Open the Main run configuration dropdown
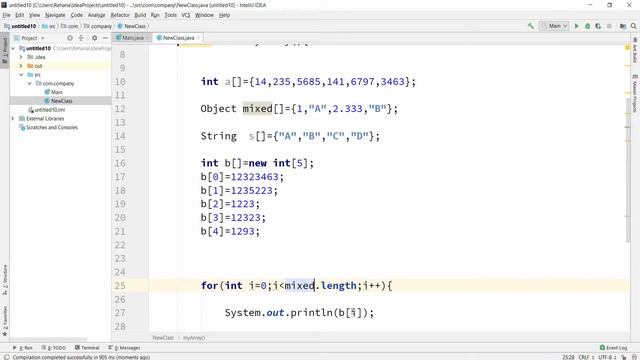This screenshot has width=640, height=360. coord(554,26)
